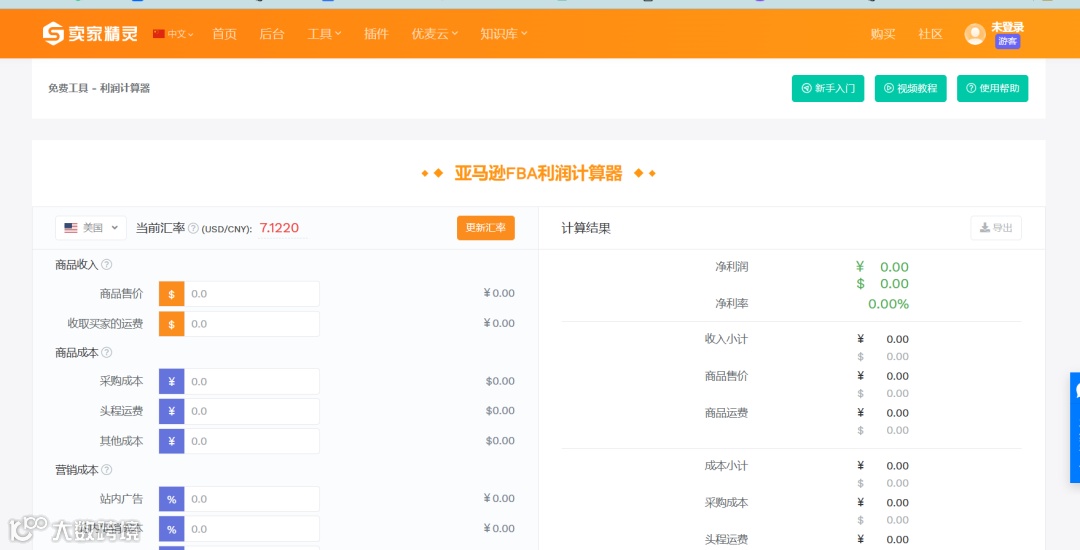Click help icon beside 商品收入
This screenshot has width=1080, height=550.
[107, 264]
